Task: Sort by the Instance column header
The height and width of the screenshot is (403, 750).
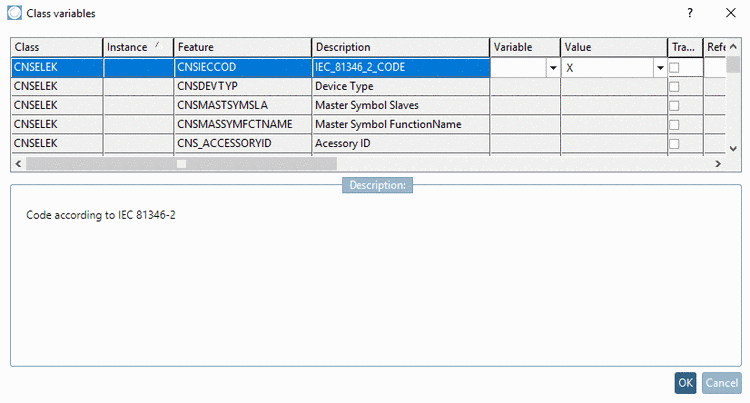Action: point(138,47)
